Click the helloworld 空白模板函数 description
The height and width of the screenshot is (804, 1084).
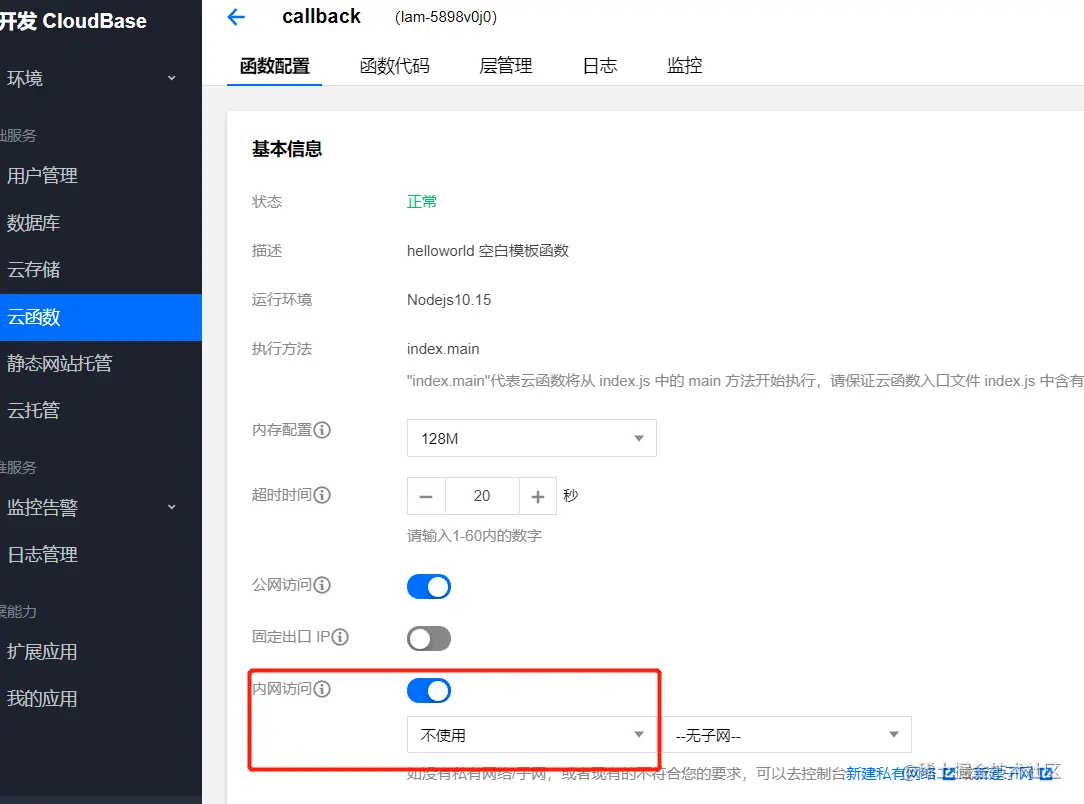(487, 251)
